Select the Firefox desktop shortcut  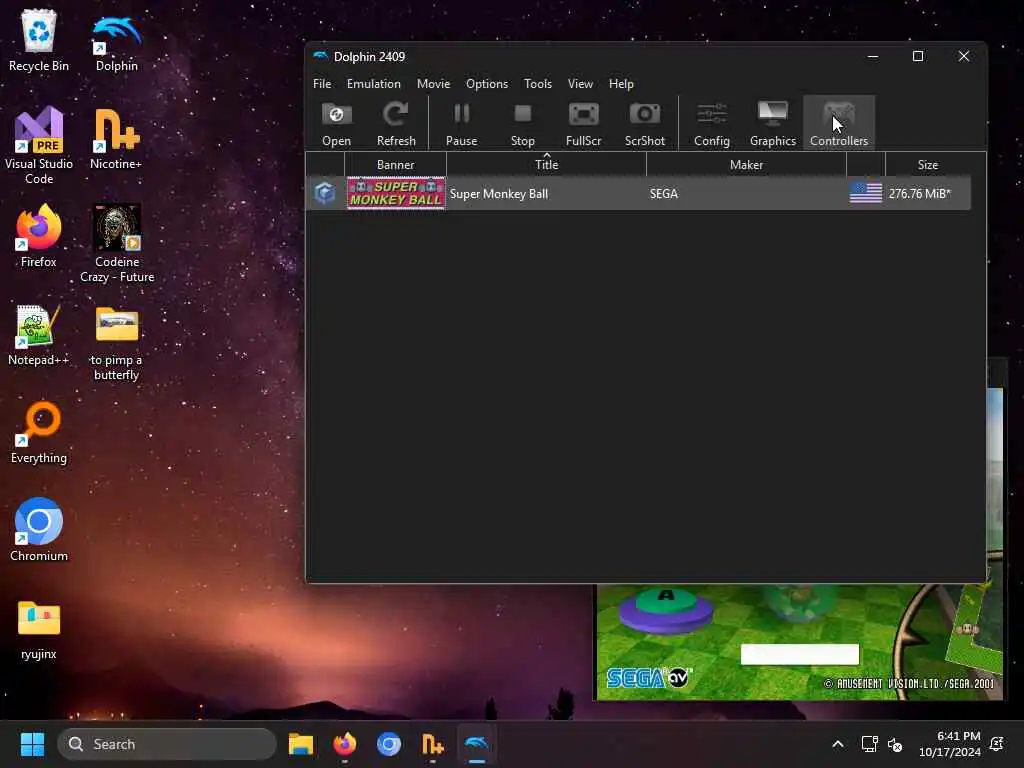point(39,236)
